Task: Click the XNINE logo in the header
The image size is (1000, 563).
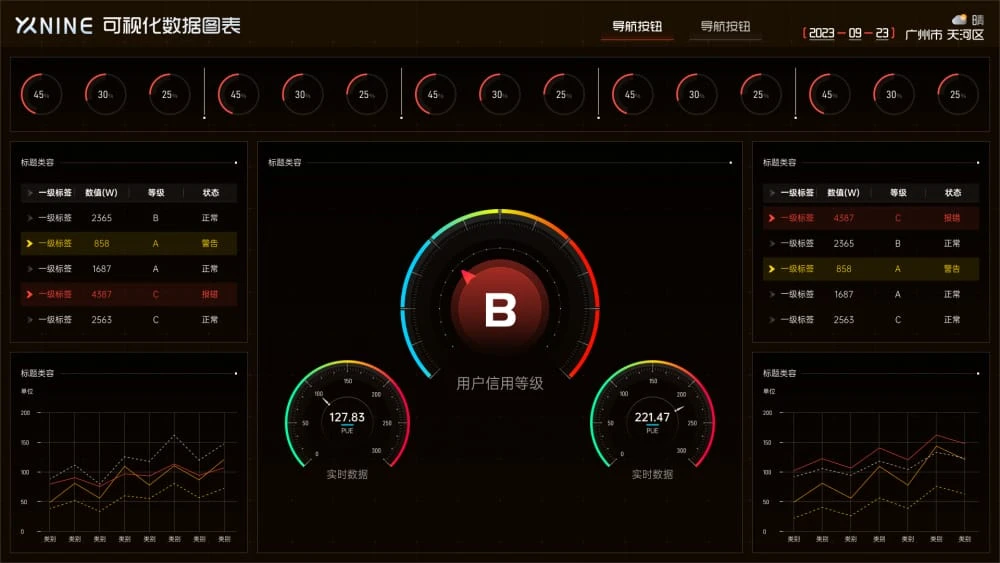Action: (x=54, y=26)
